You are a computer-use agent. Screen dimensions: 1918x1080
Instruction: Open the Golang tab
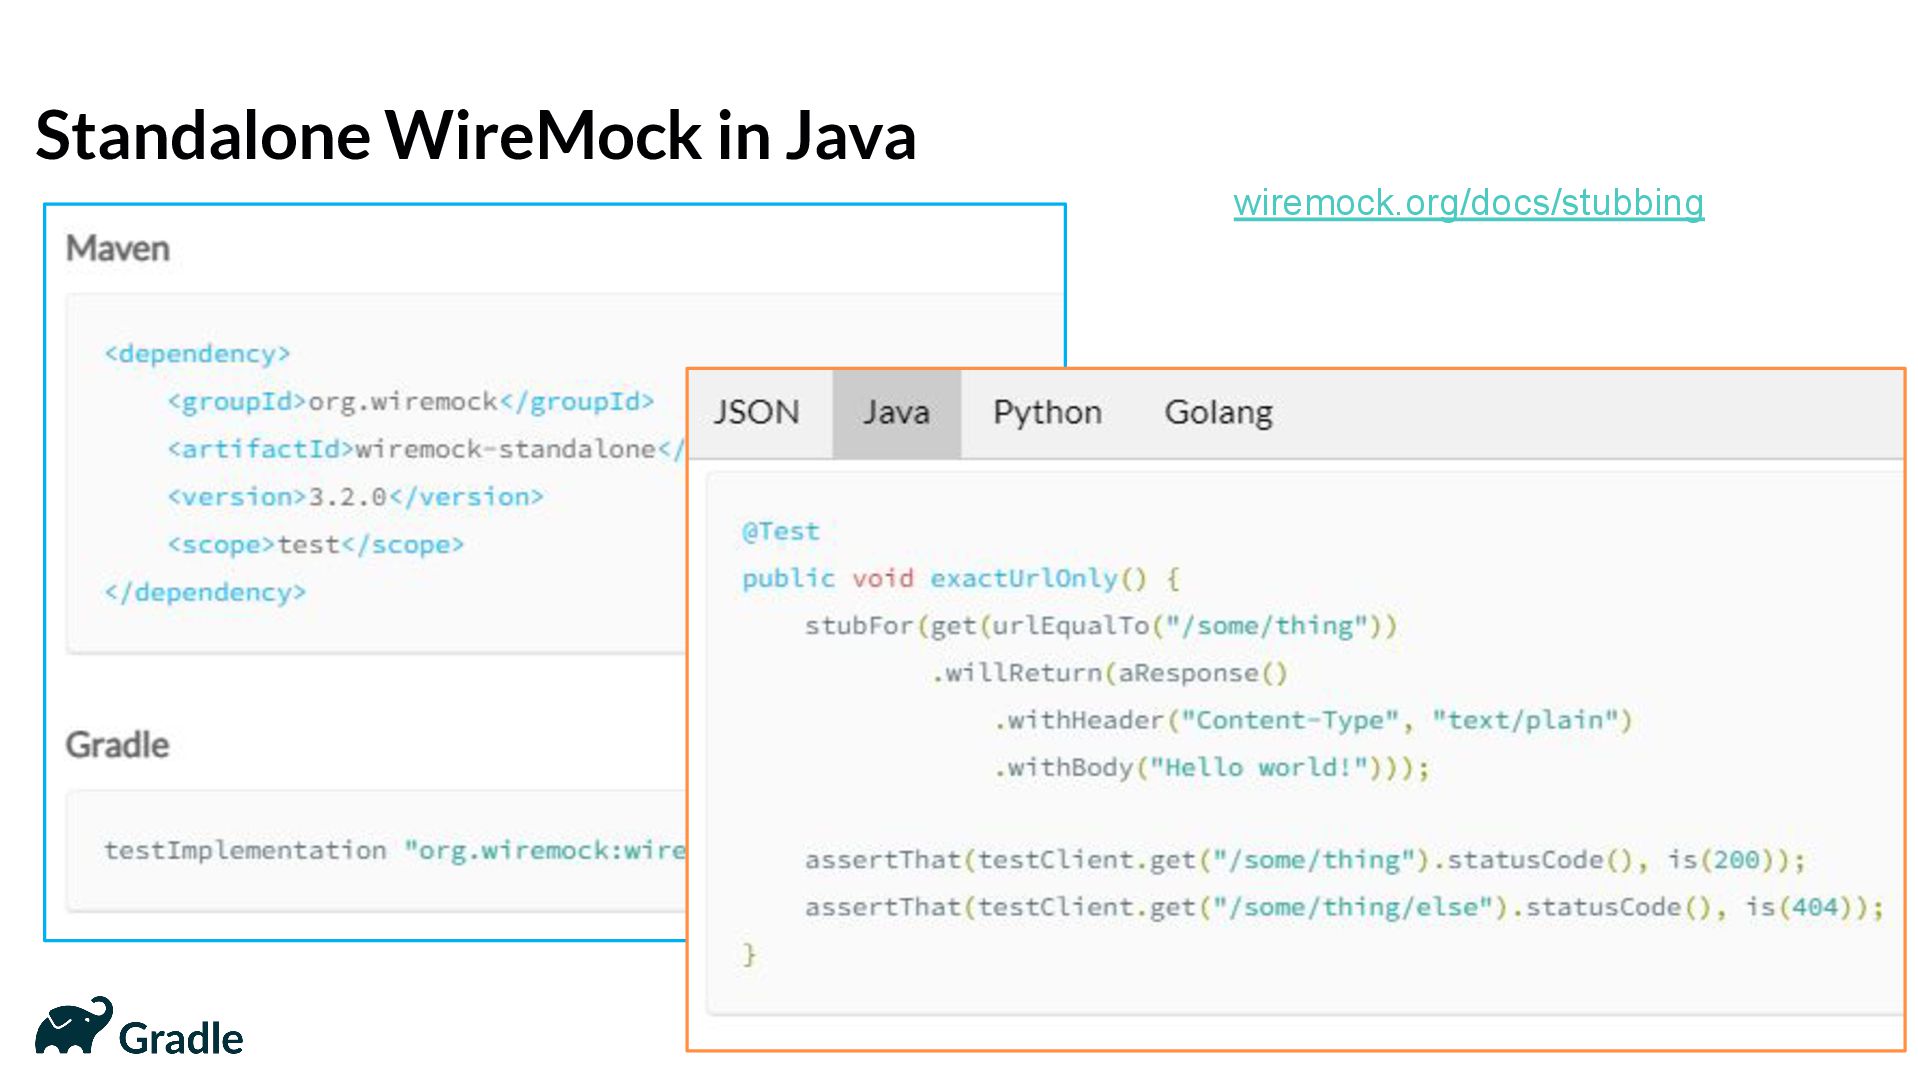(1218, 412)
